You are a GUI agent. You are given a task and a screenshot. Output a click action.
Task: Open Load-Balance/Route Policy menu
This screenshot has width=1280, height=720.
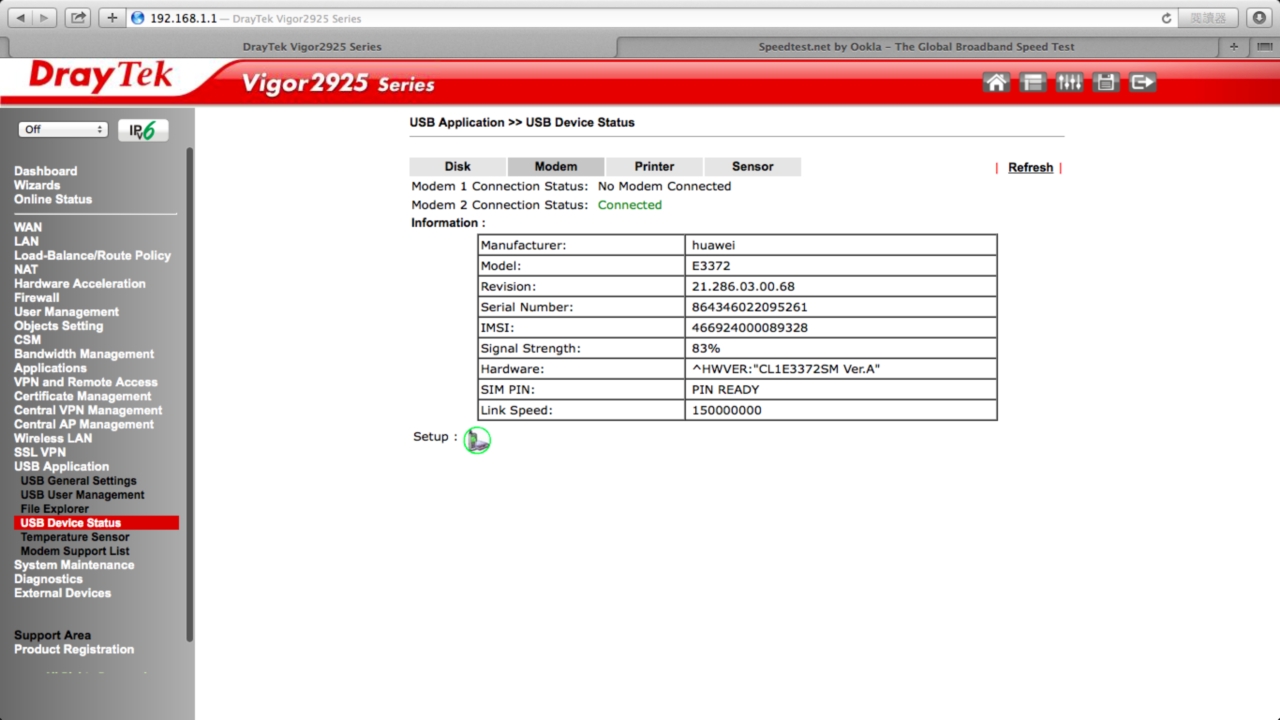[92, 255]
